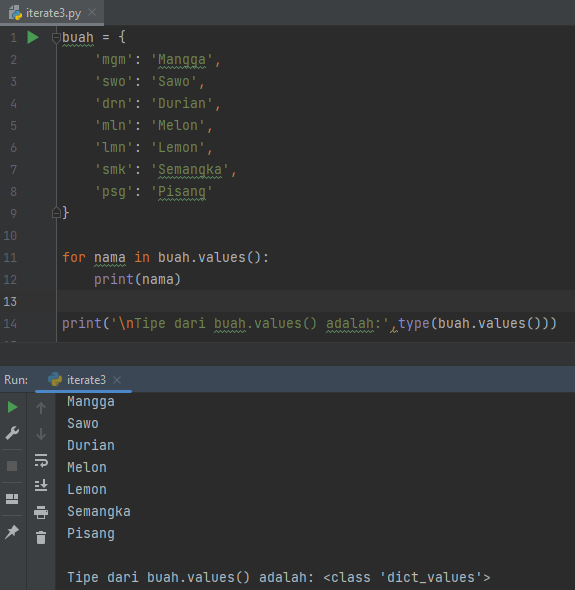Viewport: 575px width, 590px height.
Task: Click line number 11 in gutter
Action: click(10, 257)
